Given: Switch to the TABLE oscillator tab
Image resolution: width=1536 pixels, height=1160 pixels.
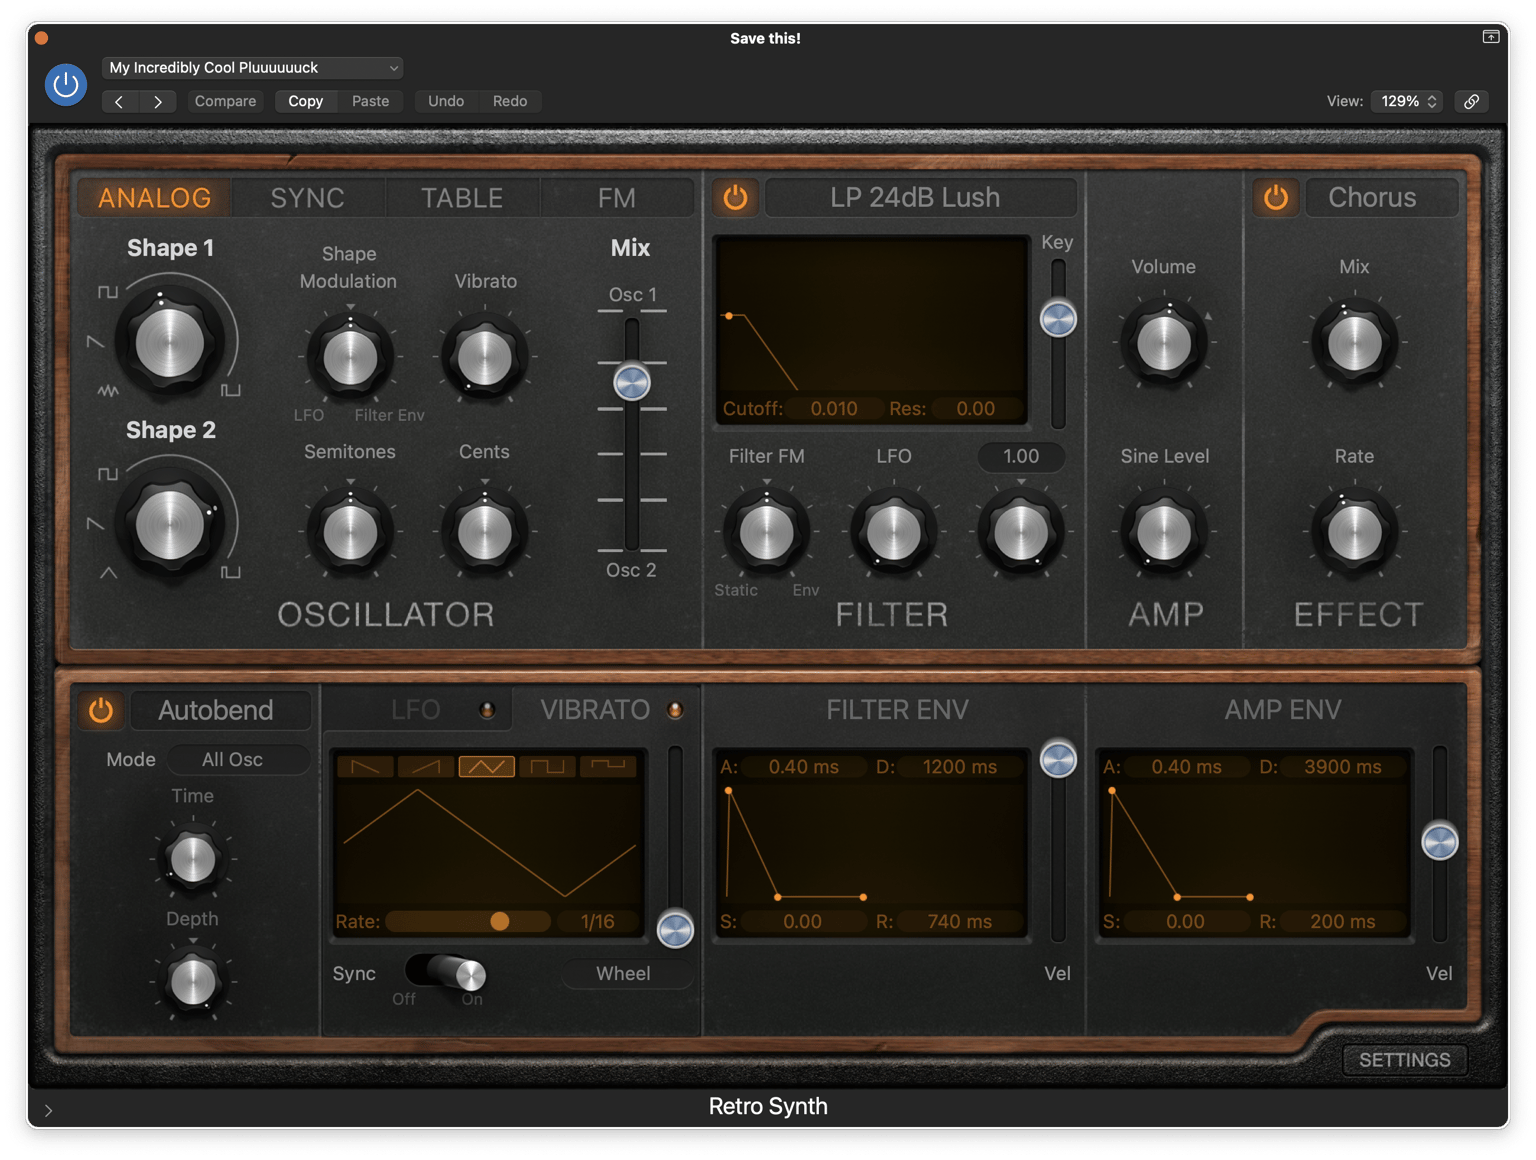Looking at the screenshot, I should (x=462, y=197).
